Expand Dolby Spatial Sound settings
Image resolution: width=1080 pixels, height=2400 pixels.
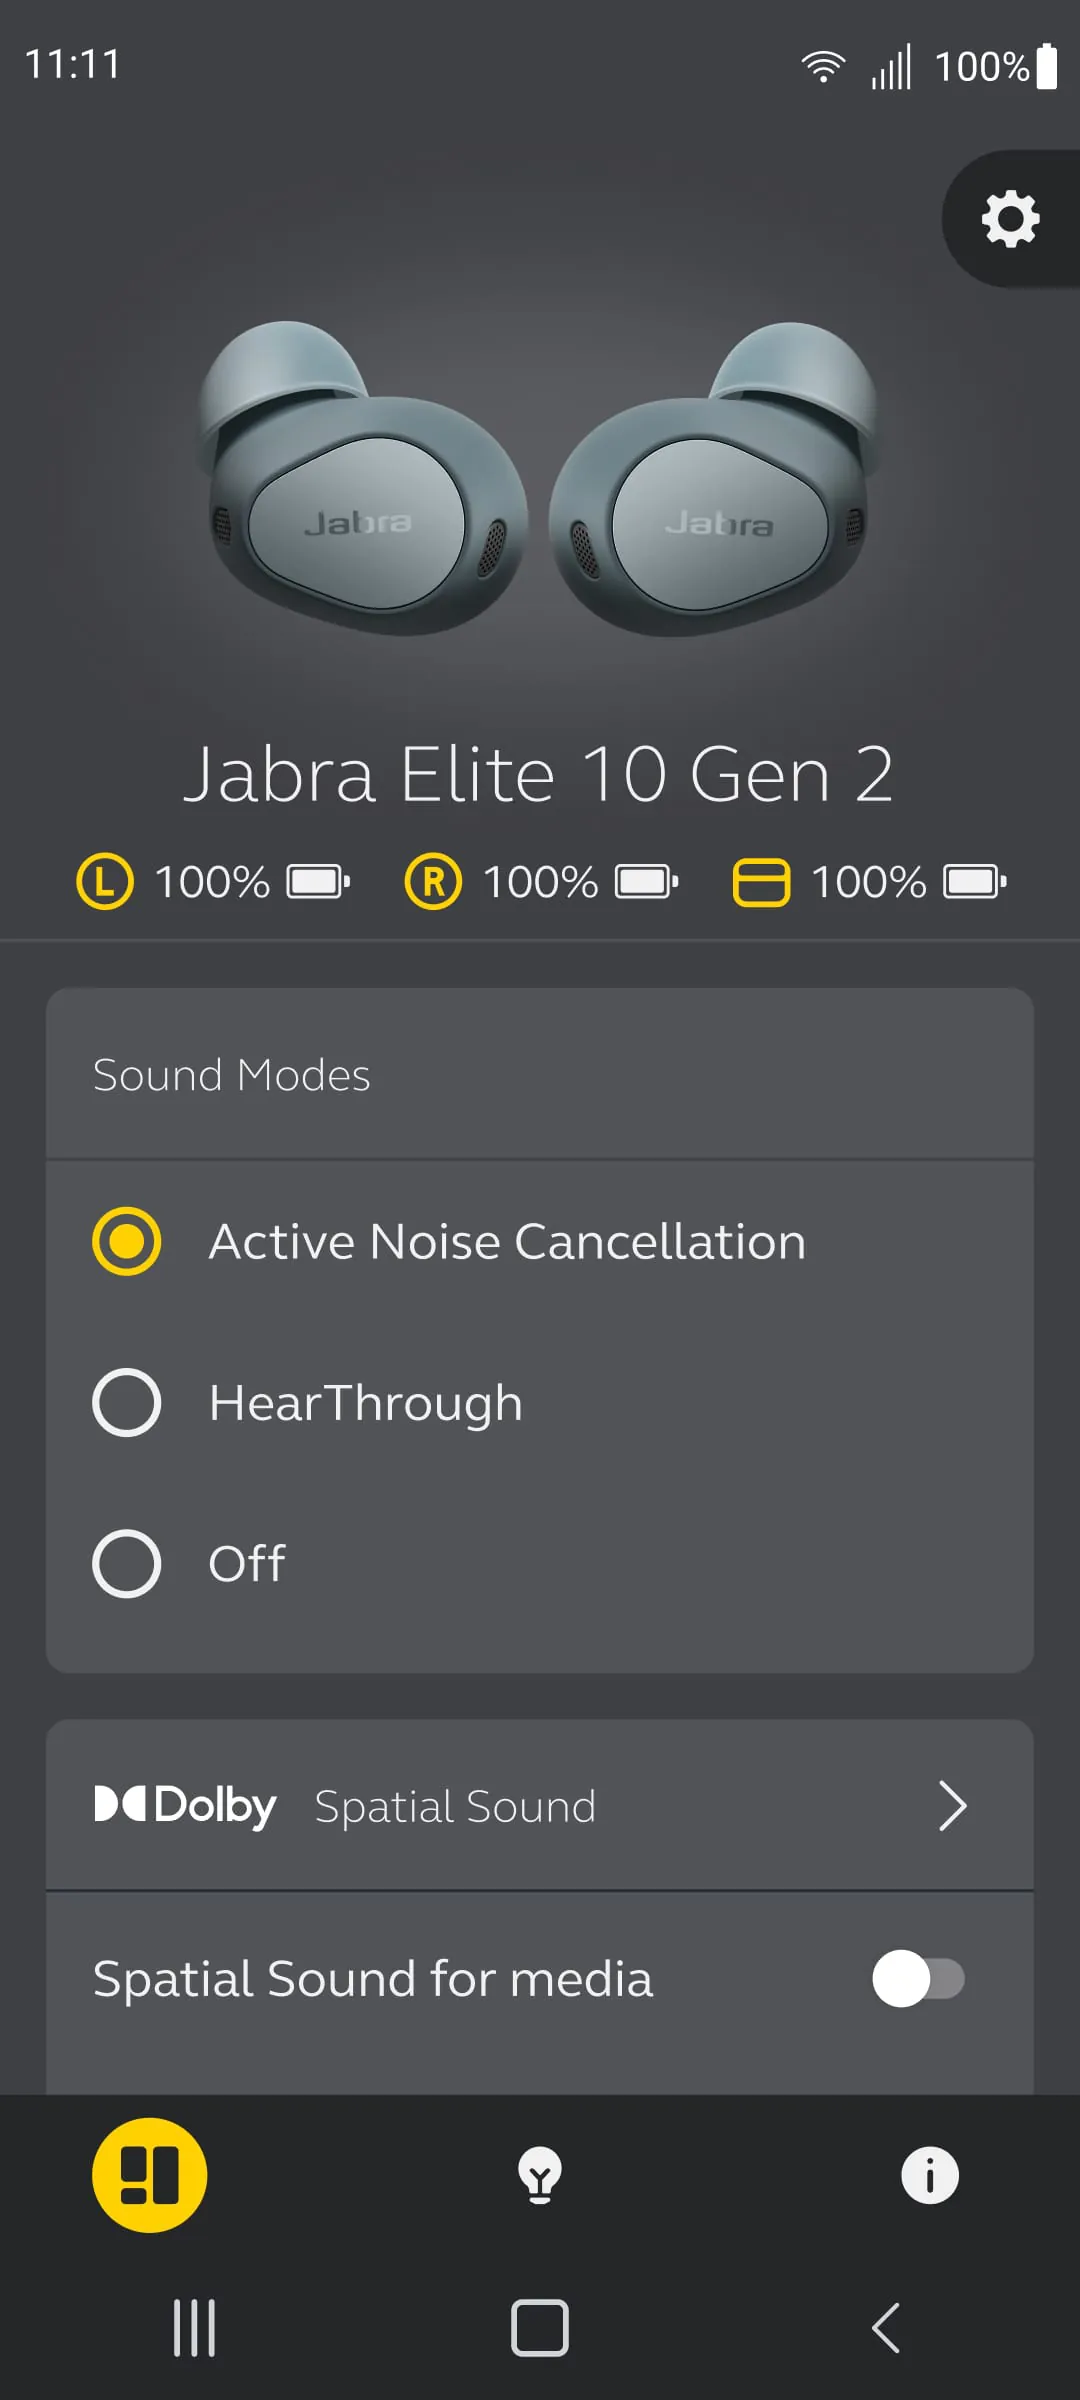pyautogui.click(x=953, y=1806)
